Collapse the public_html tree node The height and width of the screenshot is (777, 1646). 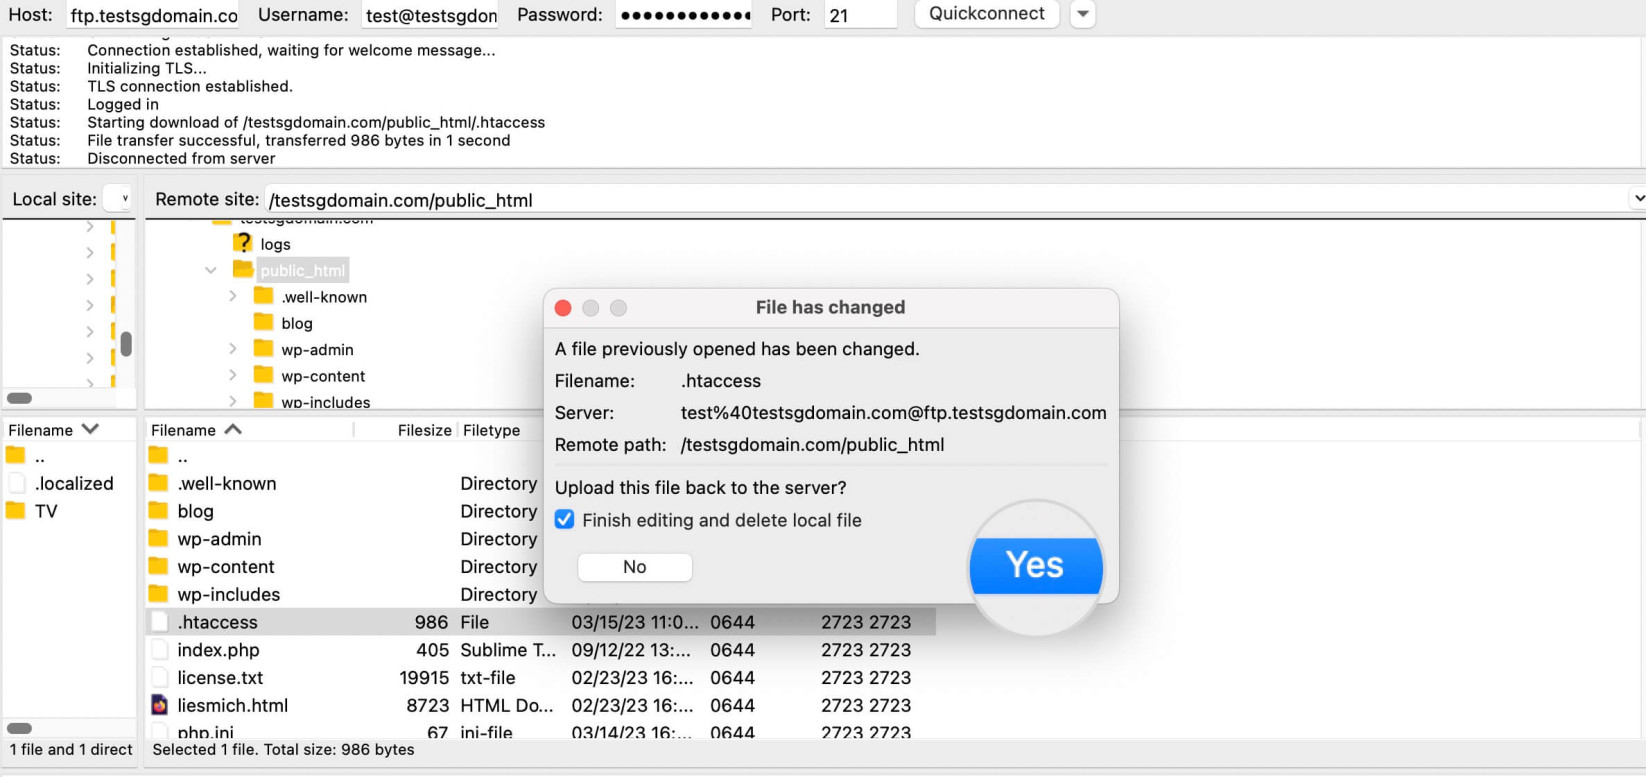pos(211,270)
